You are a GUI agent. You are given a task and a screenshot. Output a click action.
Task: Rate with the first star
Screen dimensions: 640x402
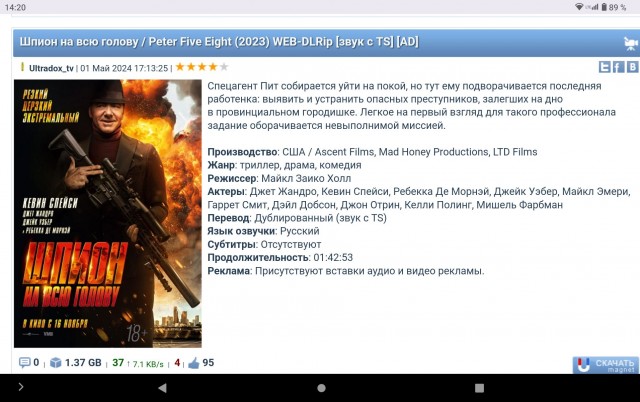[180, 67]
